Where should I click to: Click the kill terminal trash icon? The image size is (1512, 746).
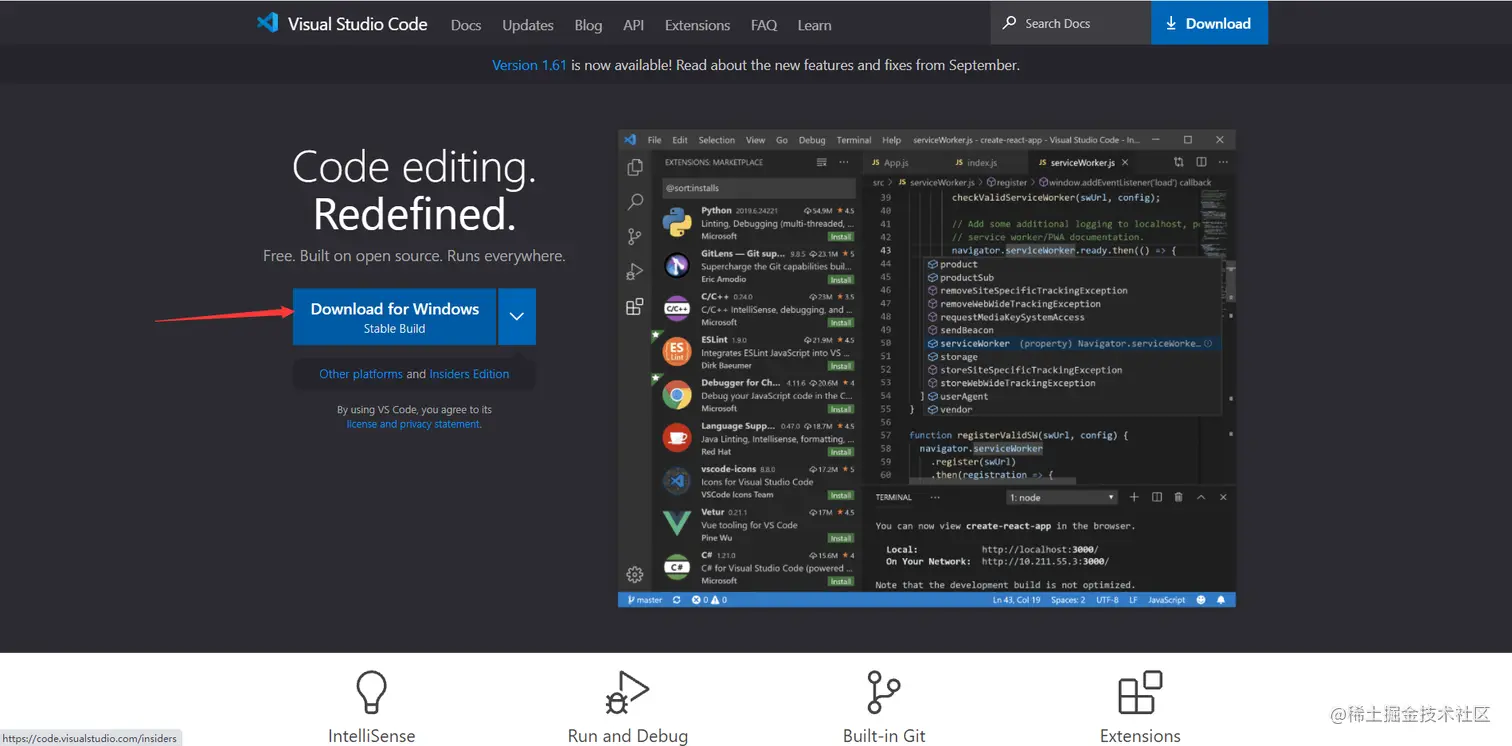(1179, 497)
